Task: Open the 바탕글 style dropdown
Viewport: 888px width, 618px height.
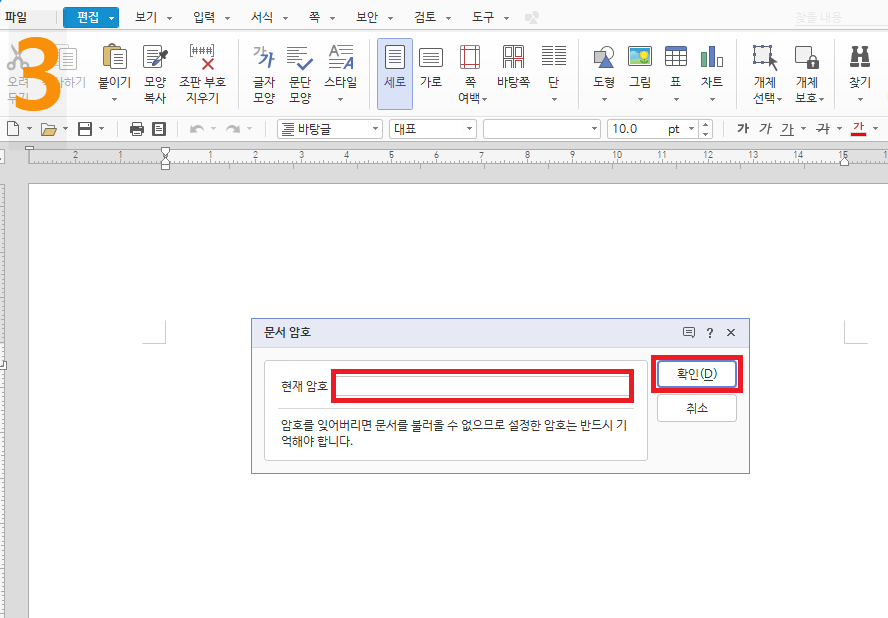Action: point(330,128)
